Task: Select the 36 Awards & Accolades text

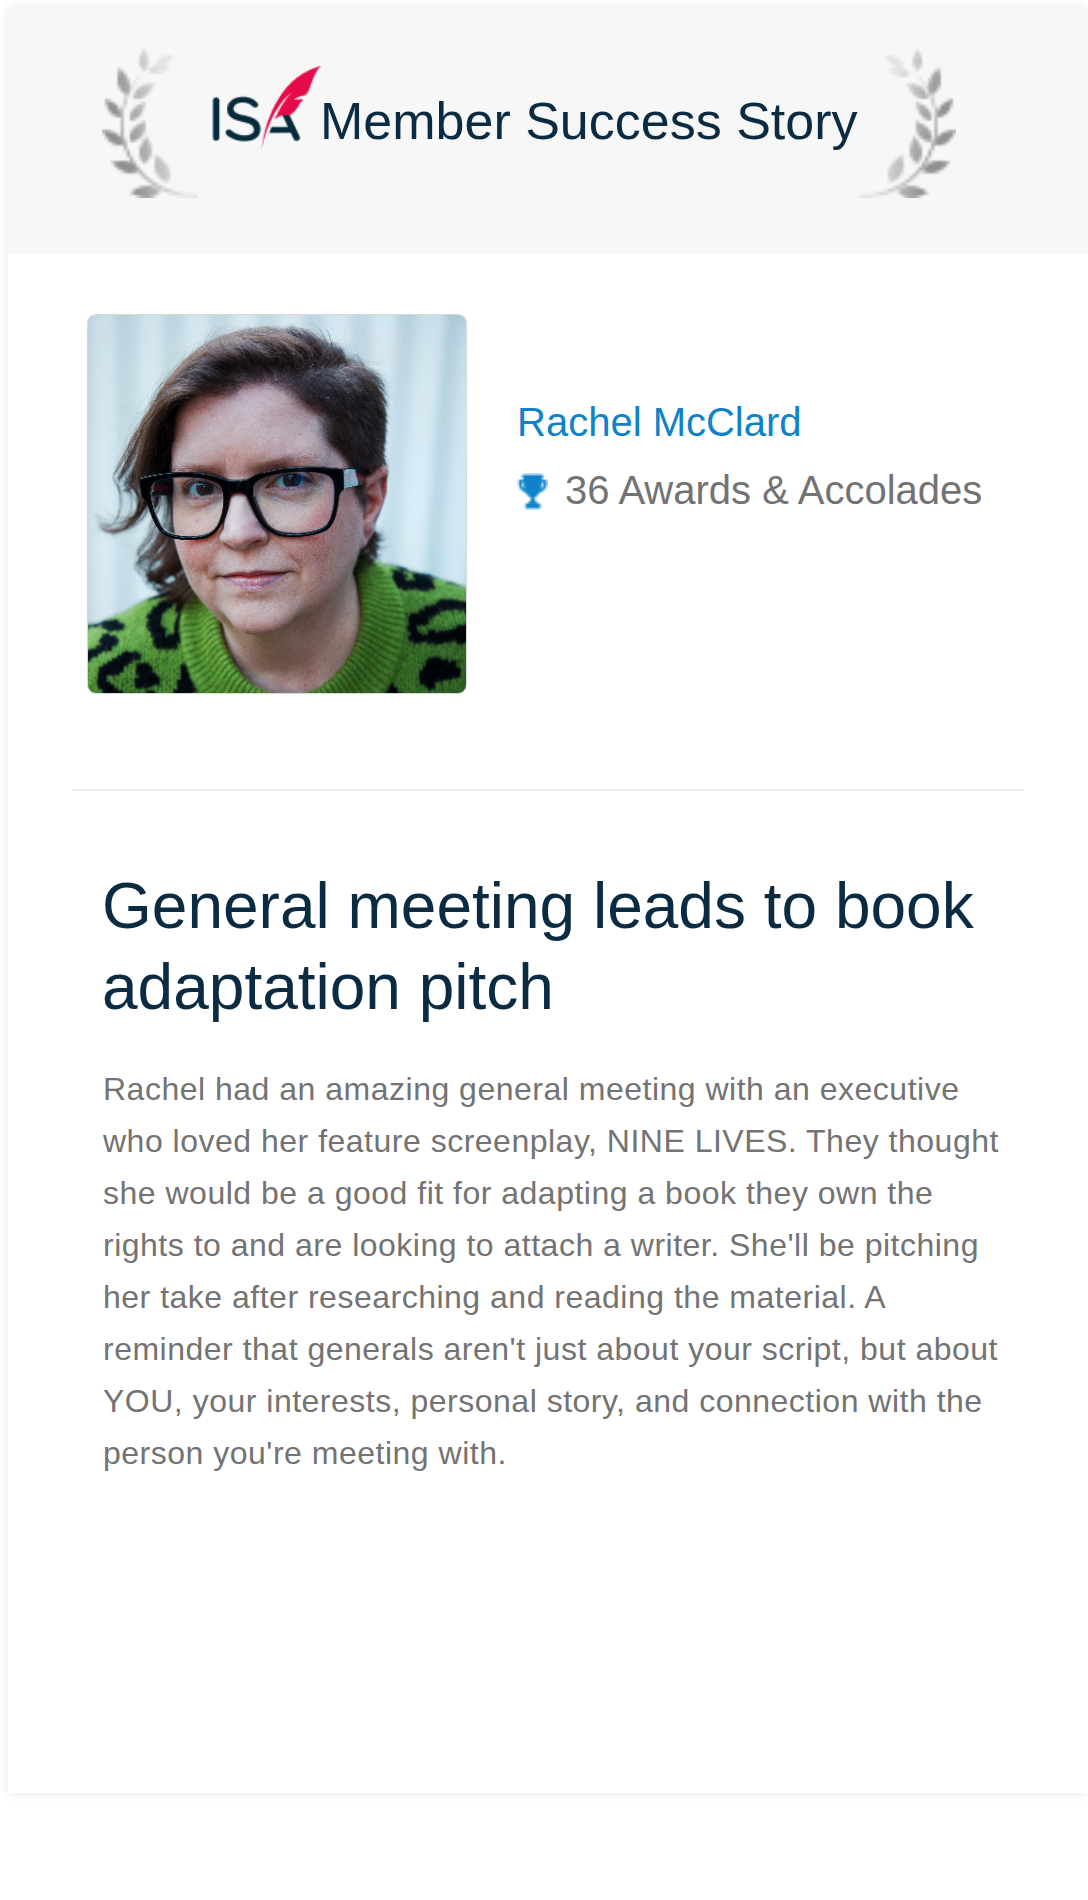Action: (x=773, y=491)
